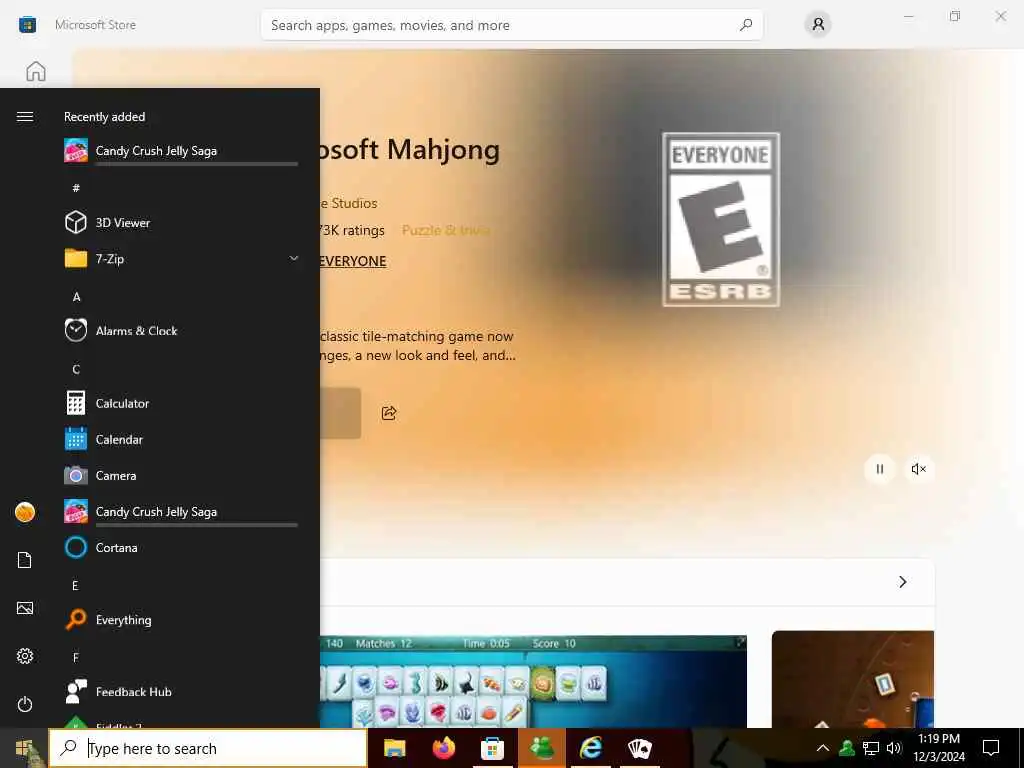Open the notification center icon
This screenshot has width=1024, height=768.
point(991,748)
